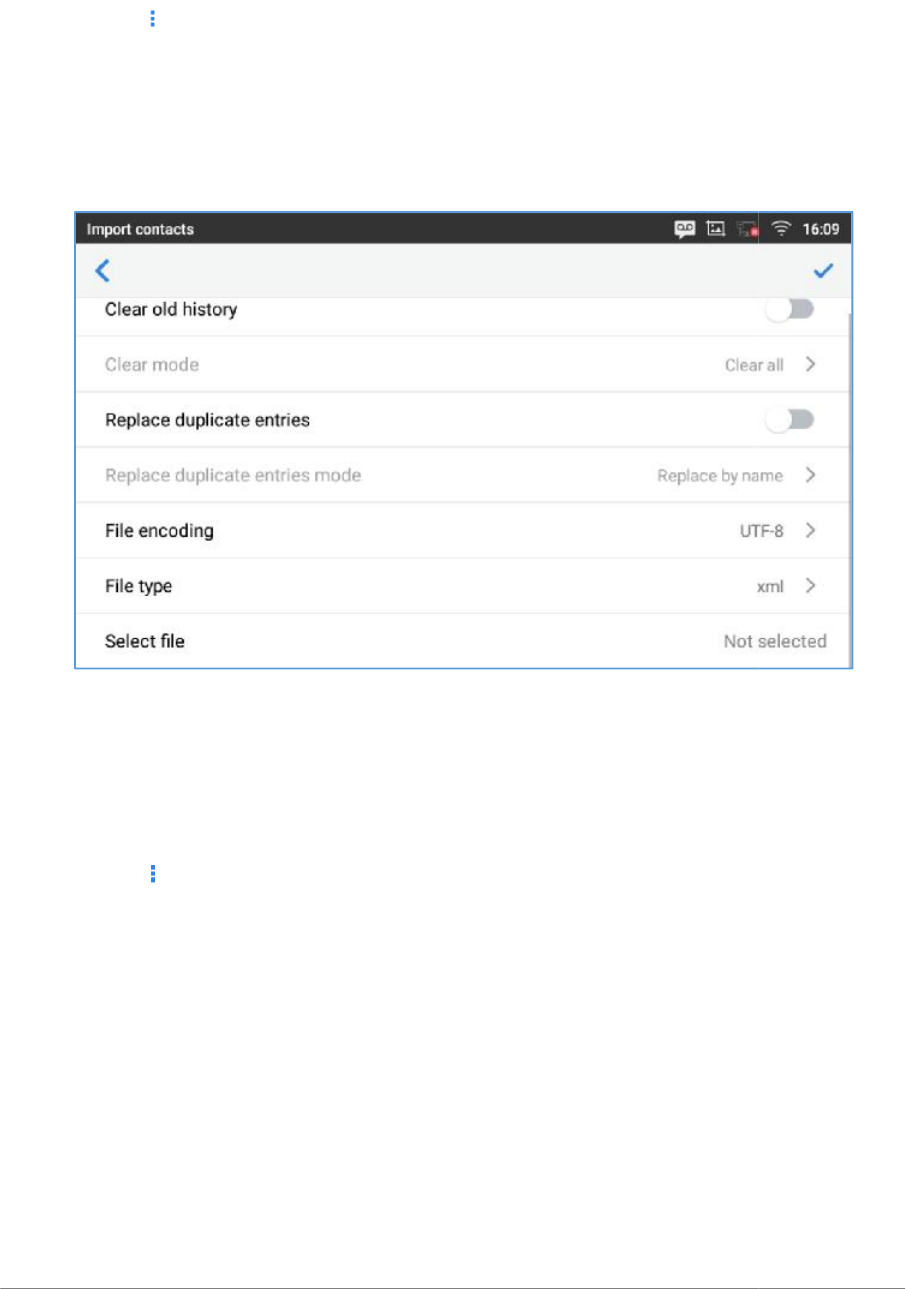The width and height of the screenshot is (906, 1289).
Task: Tap the screen-cast icon with red dot
Action: tap(748, 229)
